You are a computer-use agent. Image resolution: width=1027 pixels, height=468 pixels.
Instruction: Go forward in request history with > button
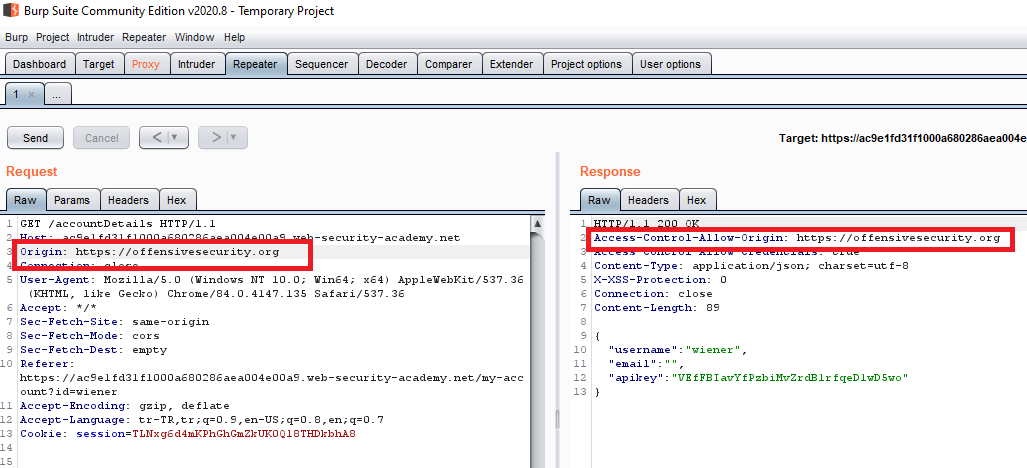(x=216, y=137)
